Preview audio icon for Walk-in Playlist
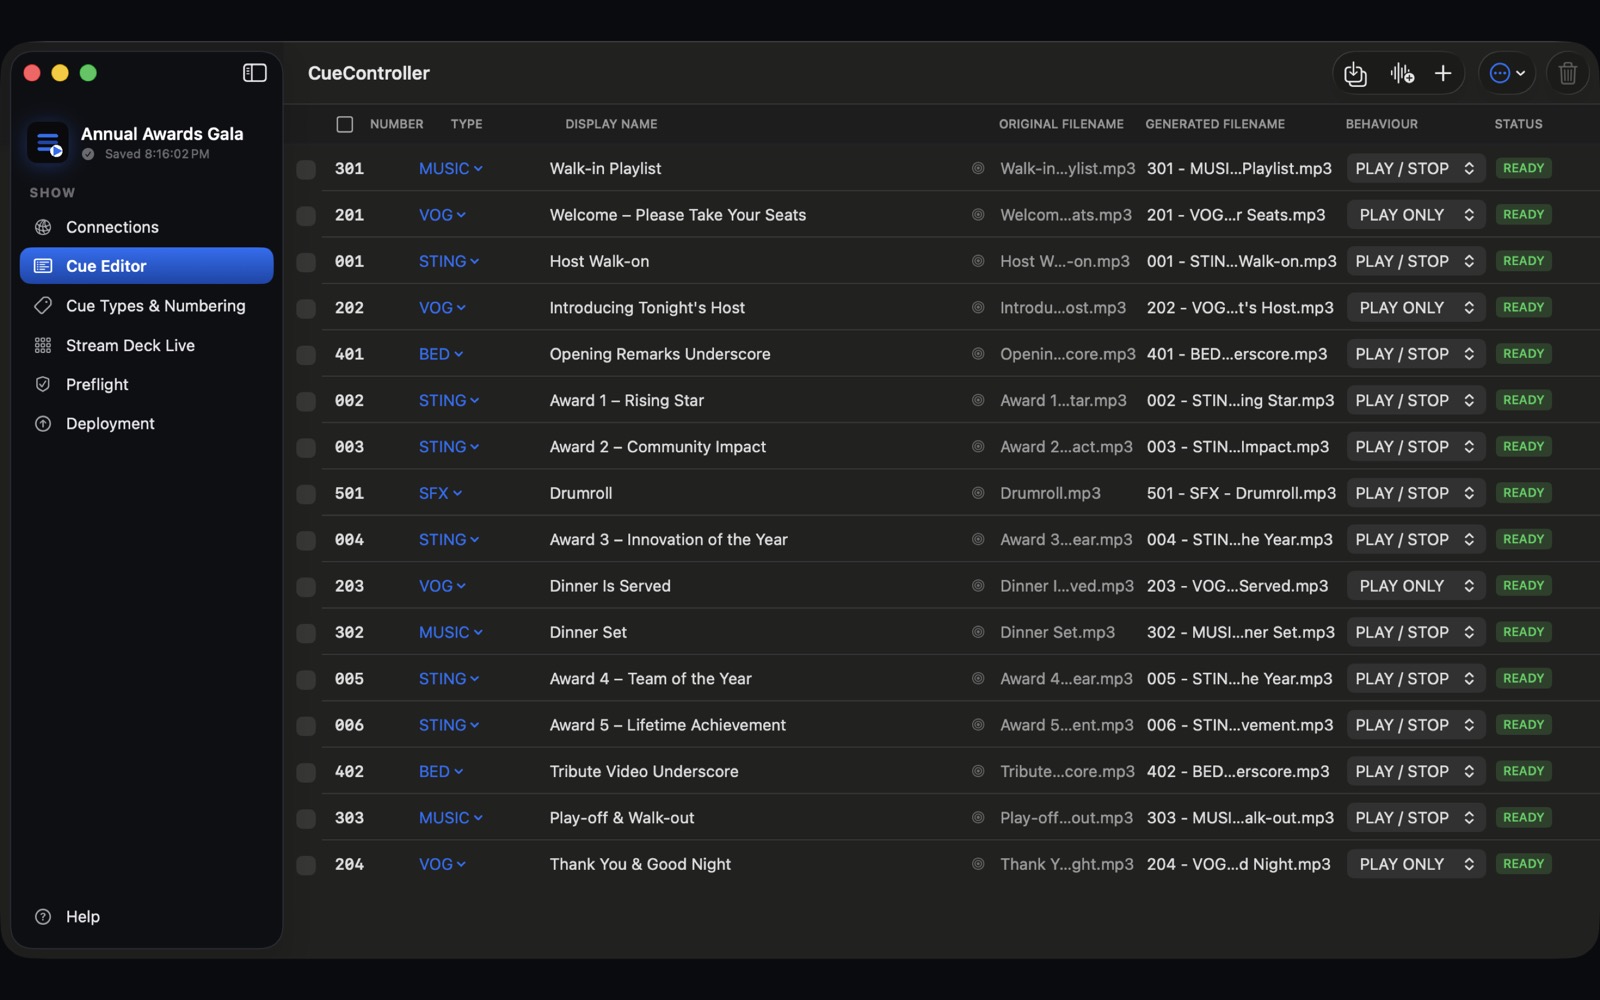1600x1000 pixels. coord(978,169)
